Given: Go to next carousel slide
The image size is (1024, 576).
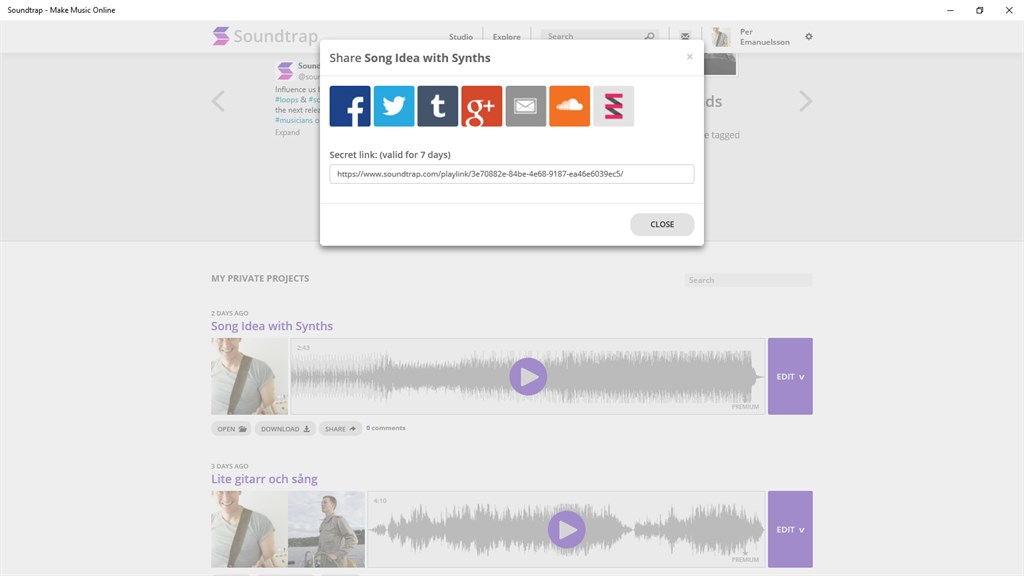Looking at the screenshot, I should [x=806, y=101].
